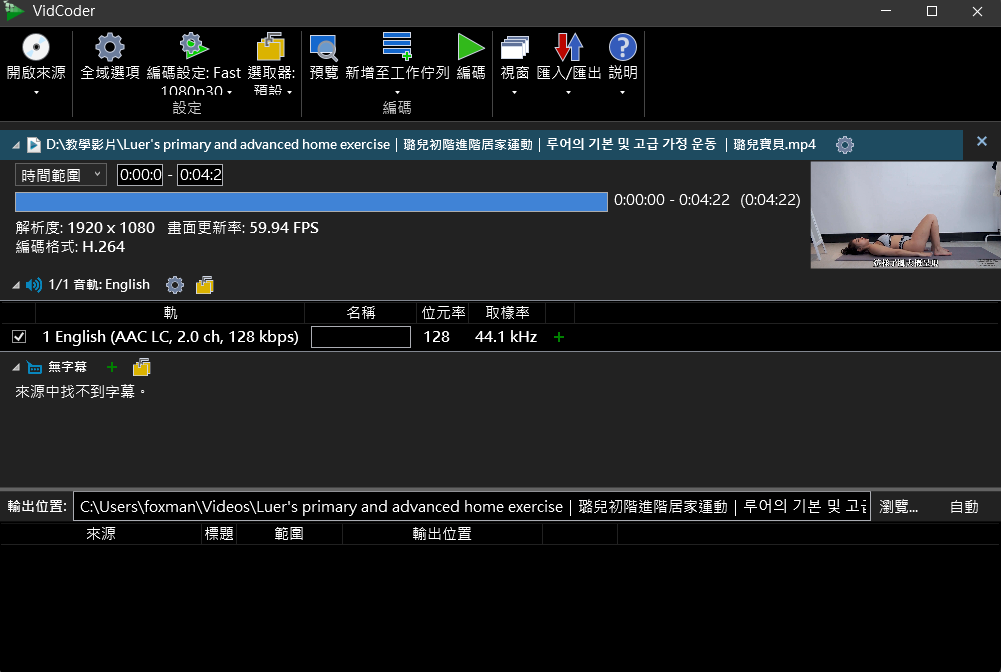Click '來源中找不到字幕' message text
The width and height of the screenshot is (1001, 672).
80,392
